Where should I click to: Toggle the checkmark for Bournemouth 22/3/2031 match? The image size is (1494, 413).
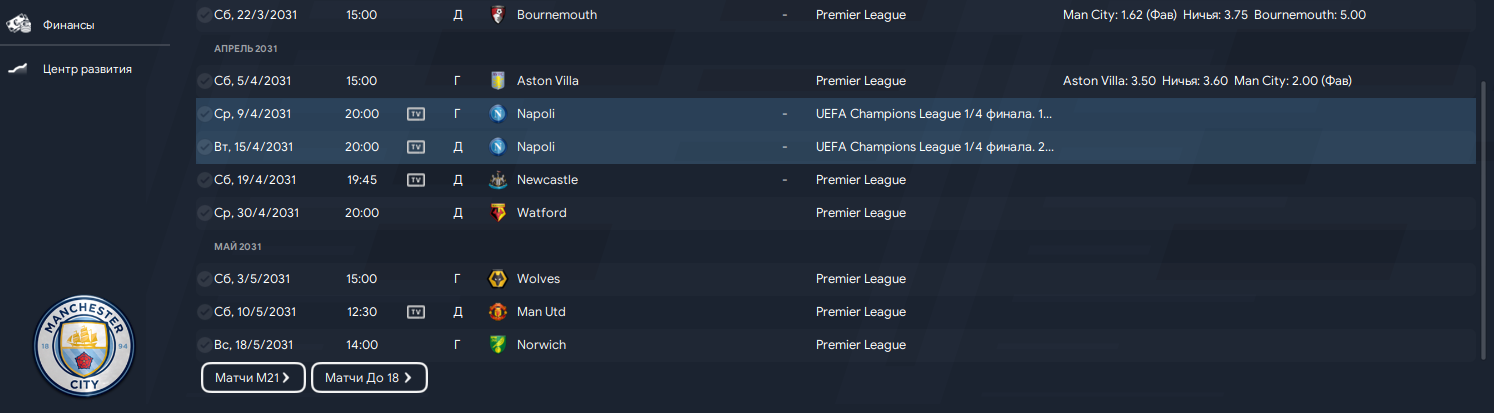(x=205, y=15)
